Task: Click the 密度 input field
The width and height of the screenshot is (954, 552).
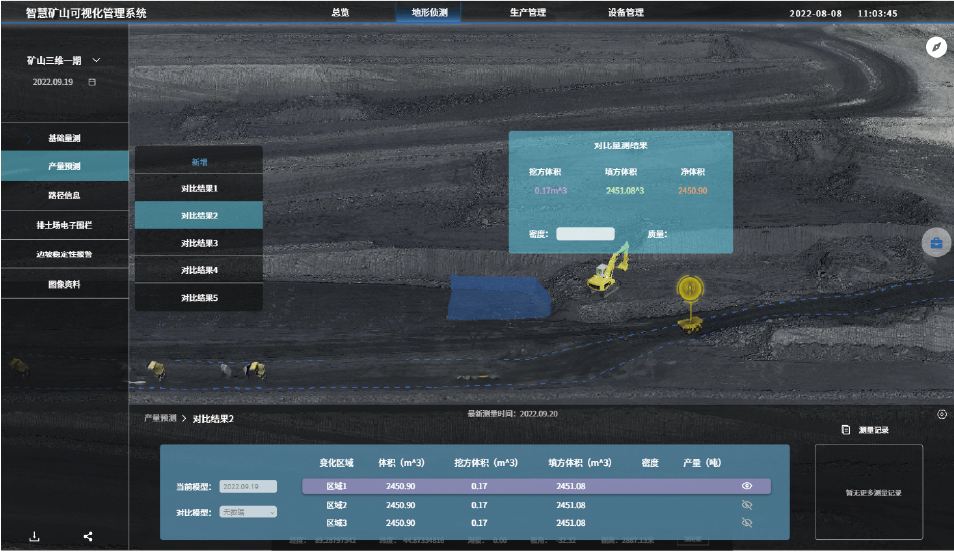Action: (x=585, y=234)
